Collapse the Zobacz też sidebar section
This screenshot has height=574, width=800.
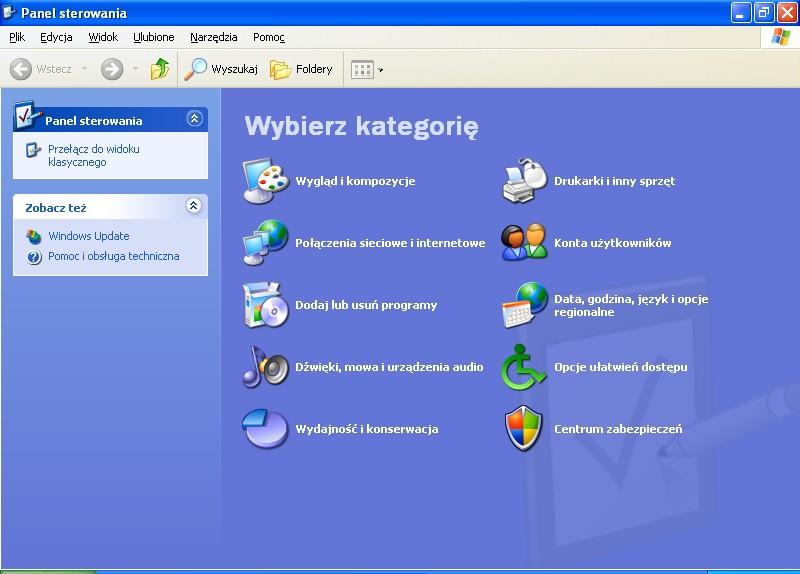(194, 206)
